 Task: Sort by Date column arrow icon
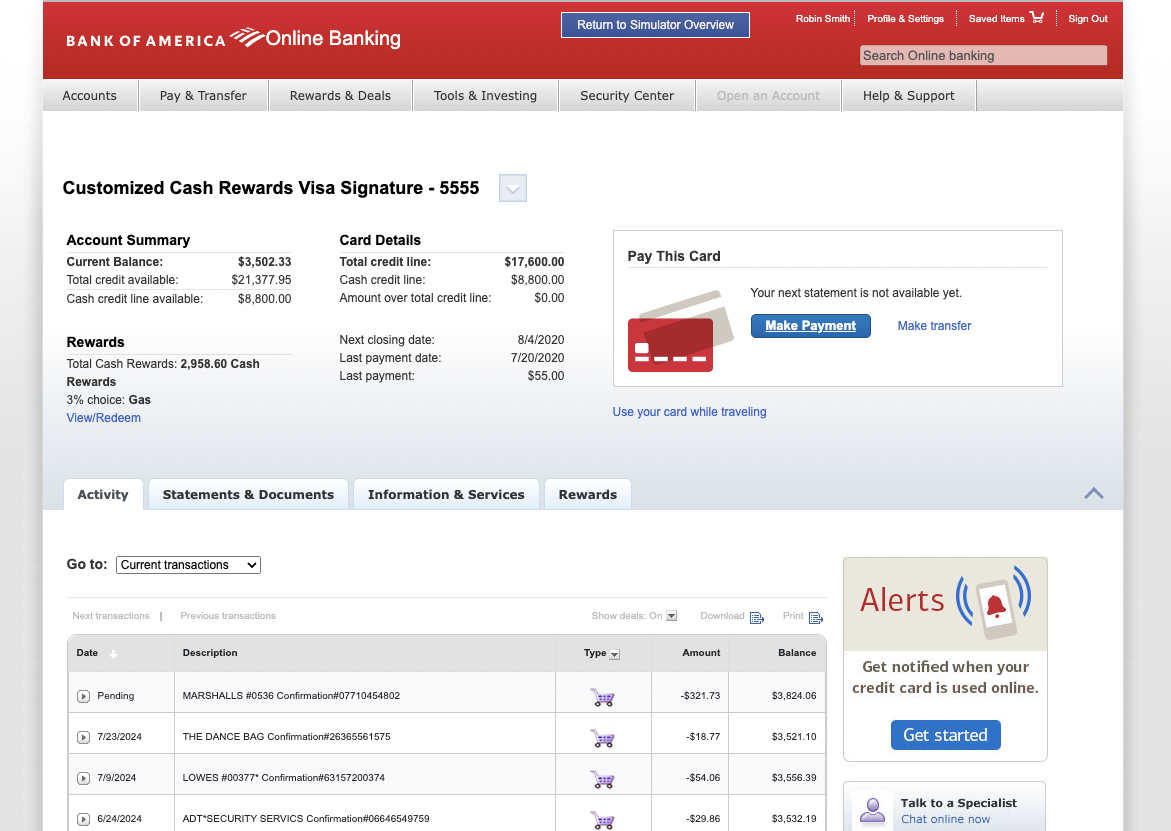114,654
